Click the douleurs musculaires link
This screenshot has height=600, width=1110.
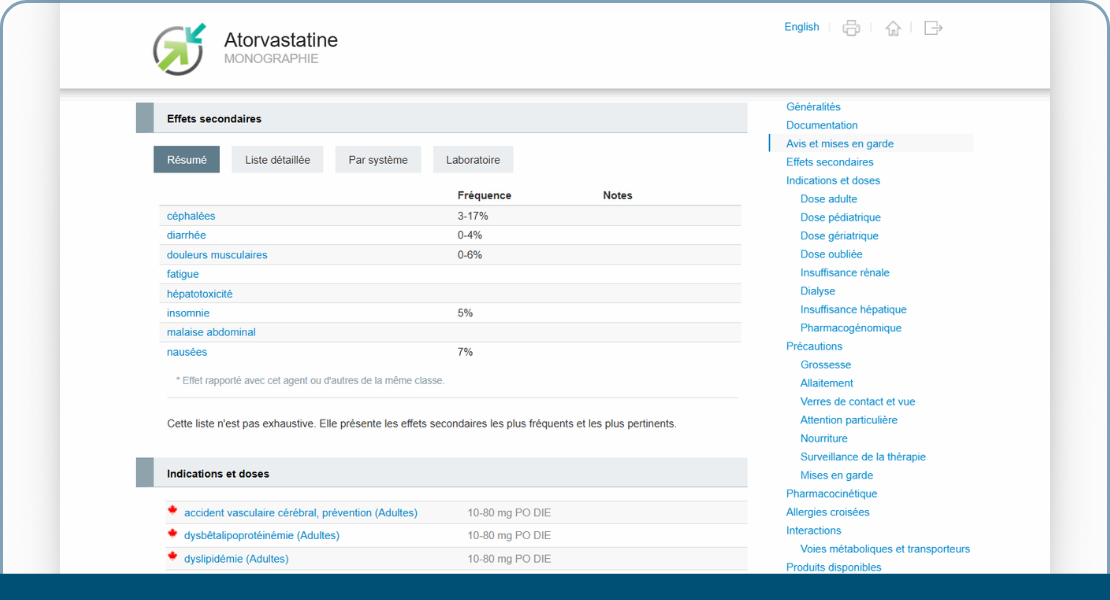(x=217, y=255)
